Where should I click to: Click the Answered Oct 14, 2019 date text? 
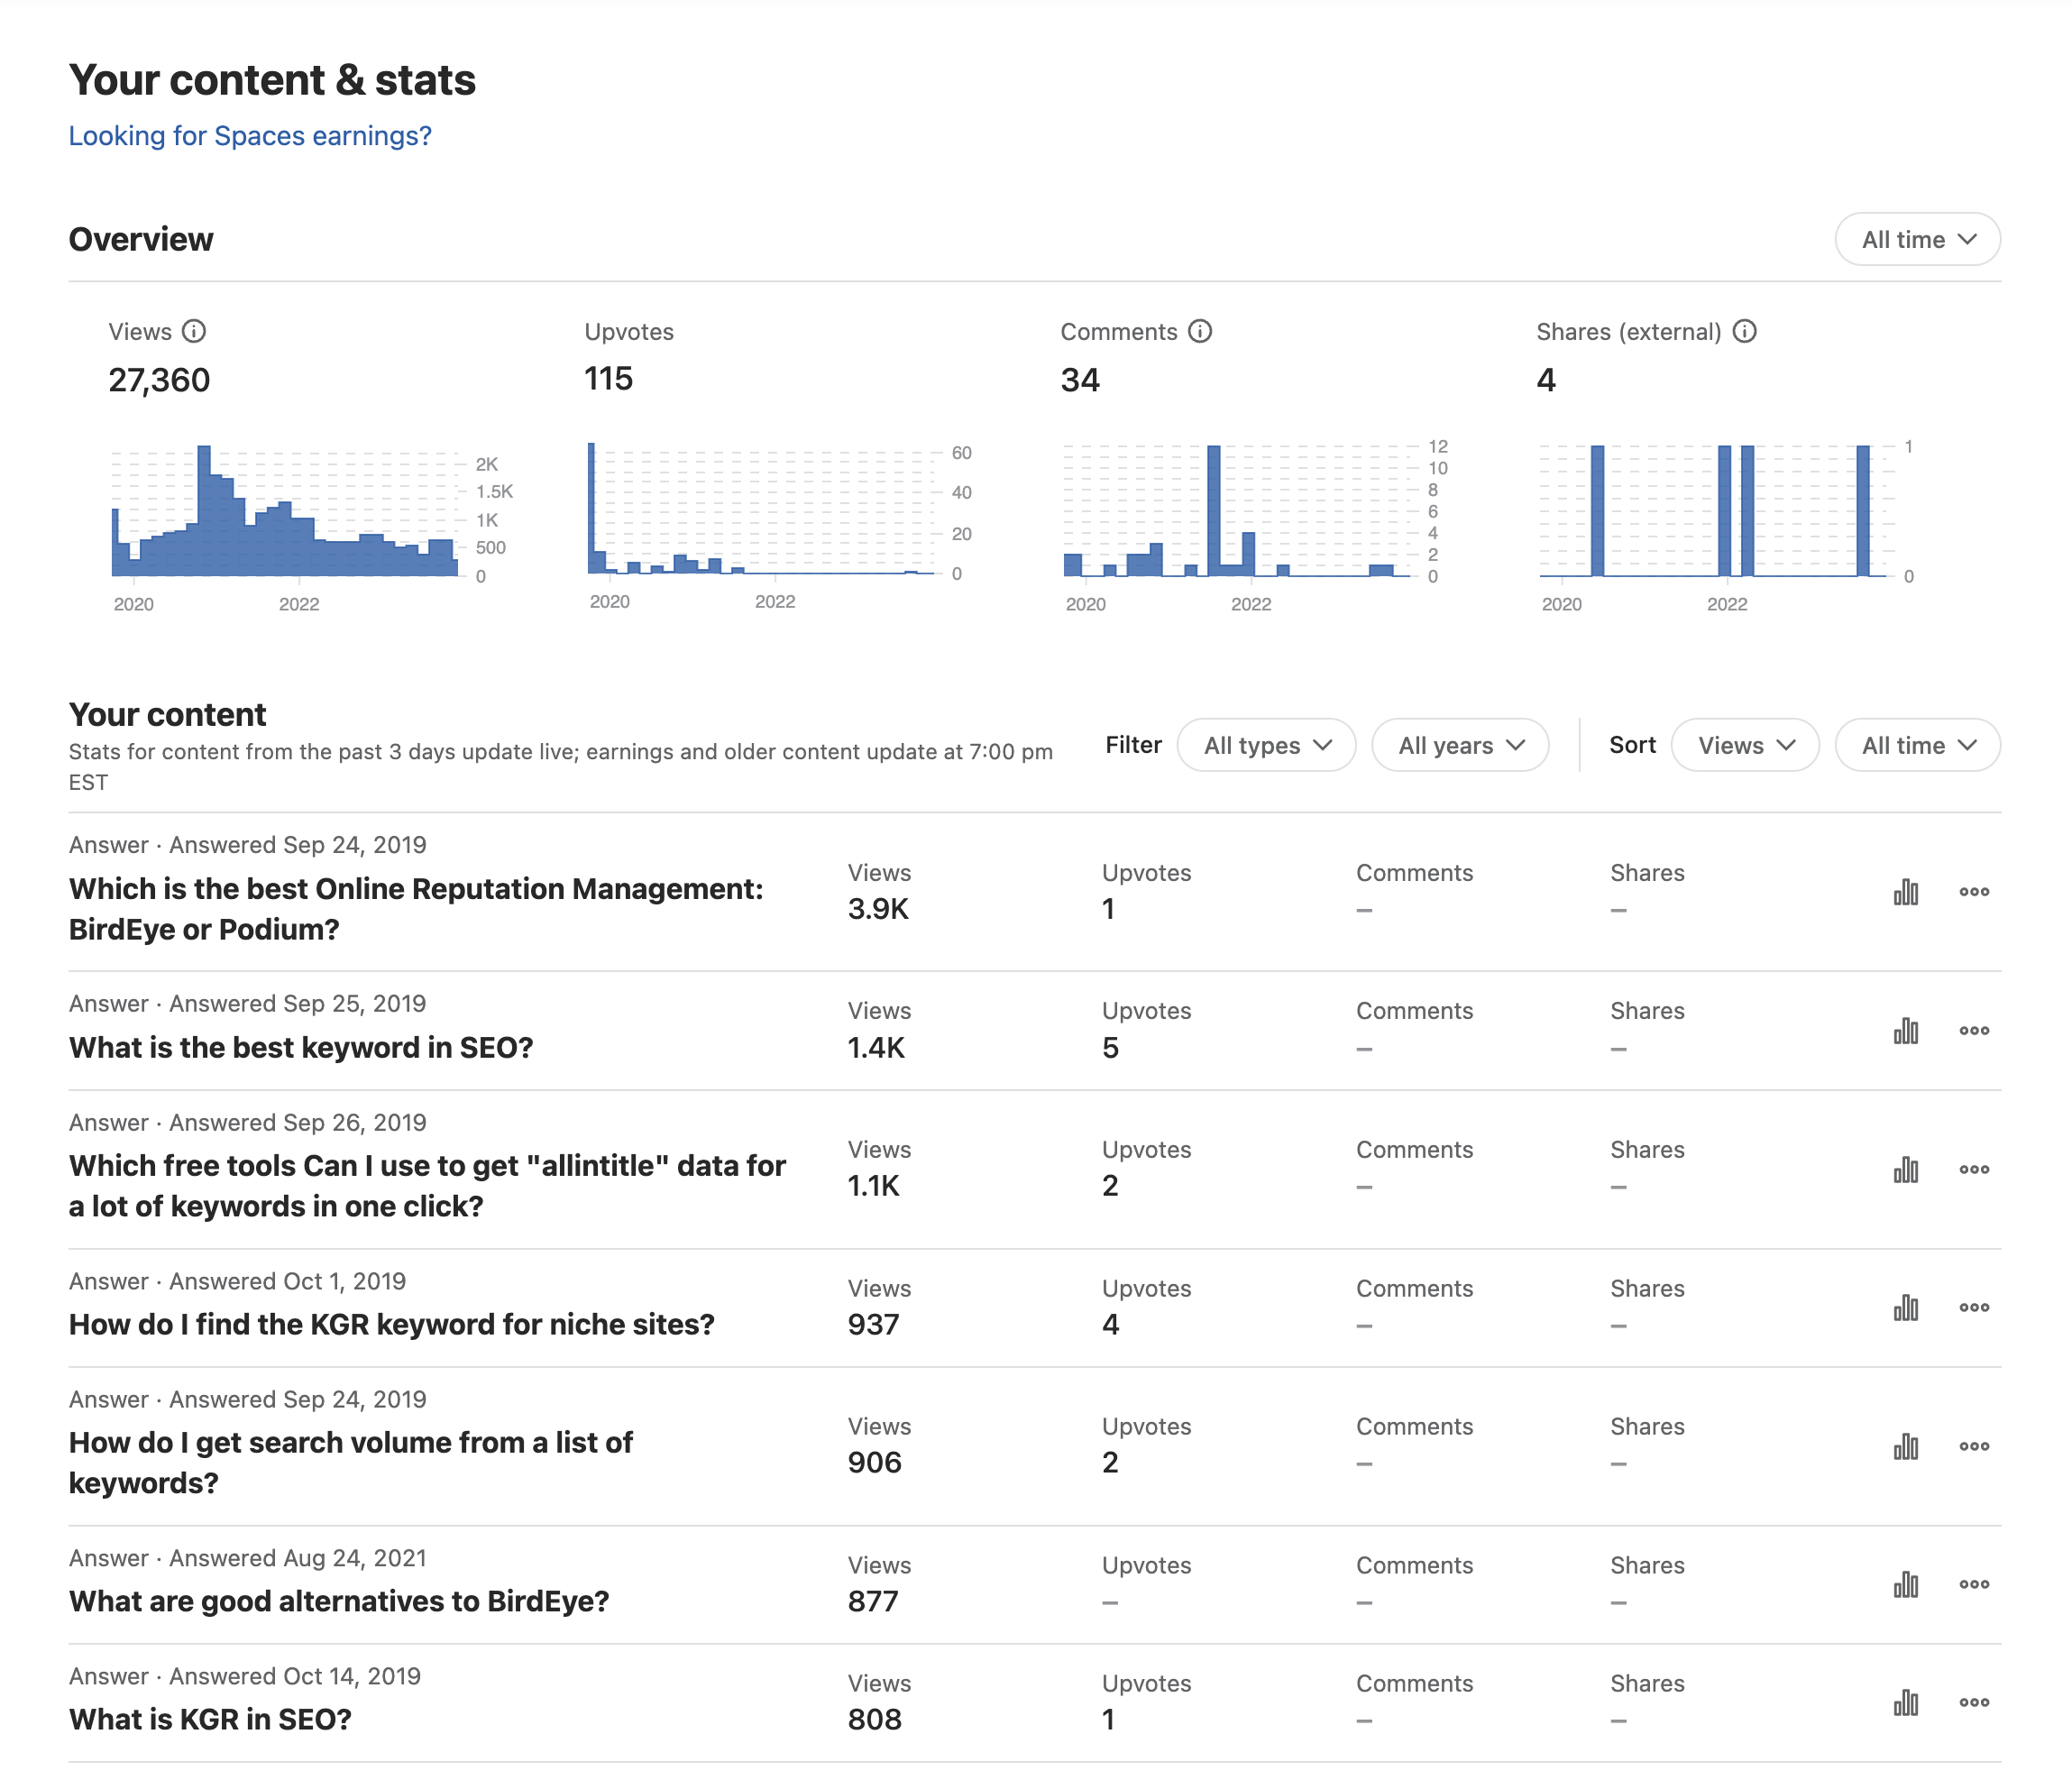click(x=295, y=1676)
